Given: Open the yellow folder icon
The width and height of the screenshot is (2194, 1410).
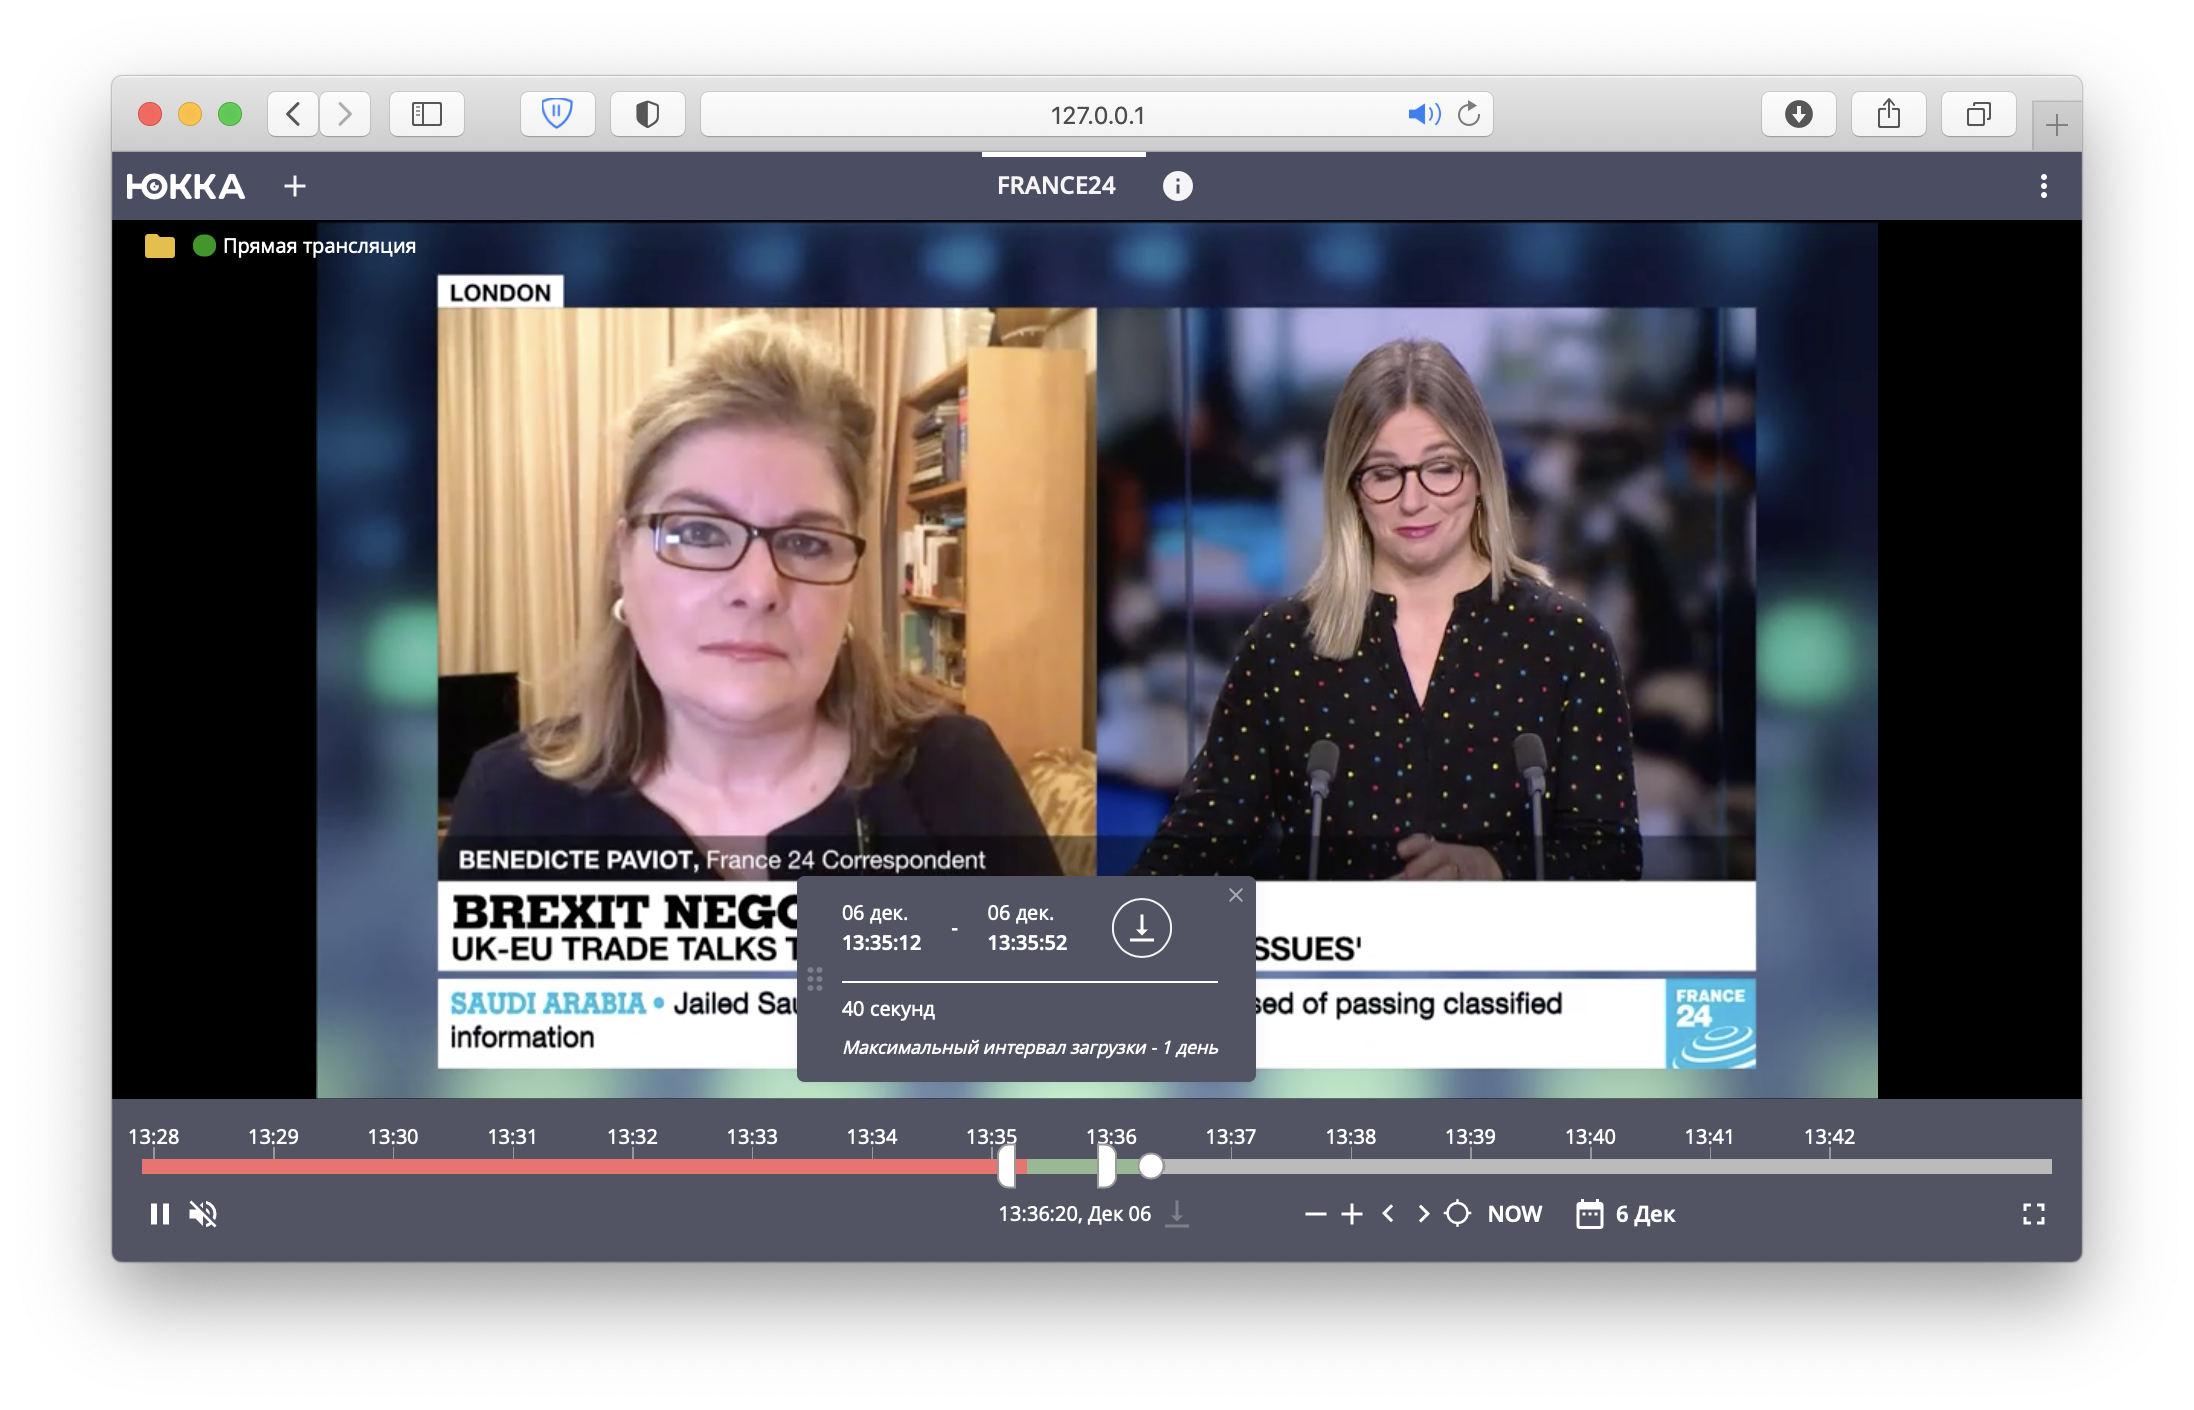Looking at the screenshot, I should coord(160,246).
